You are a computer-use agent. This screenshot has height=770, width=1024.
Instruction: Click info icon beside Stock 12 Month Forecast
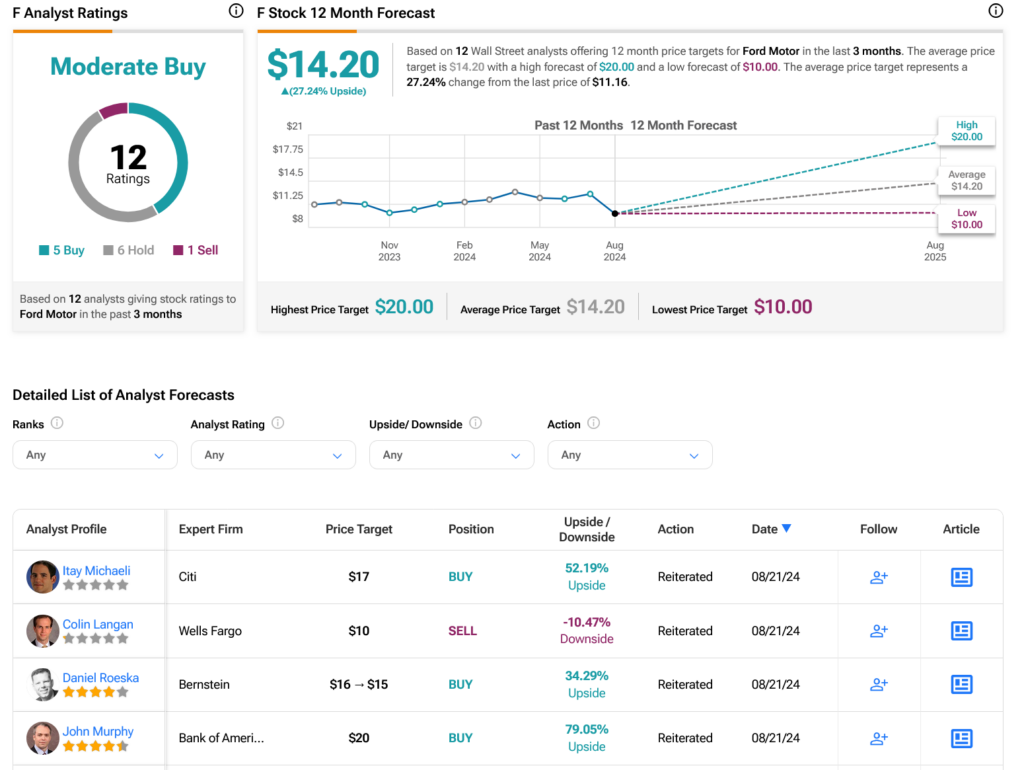[995, 11]
